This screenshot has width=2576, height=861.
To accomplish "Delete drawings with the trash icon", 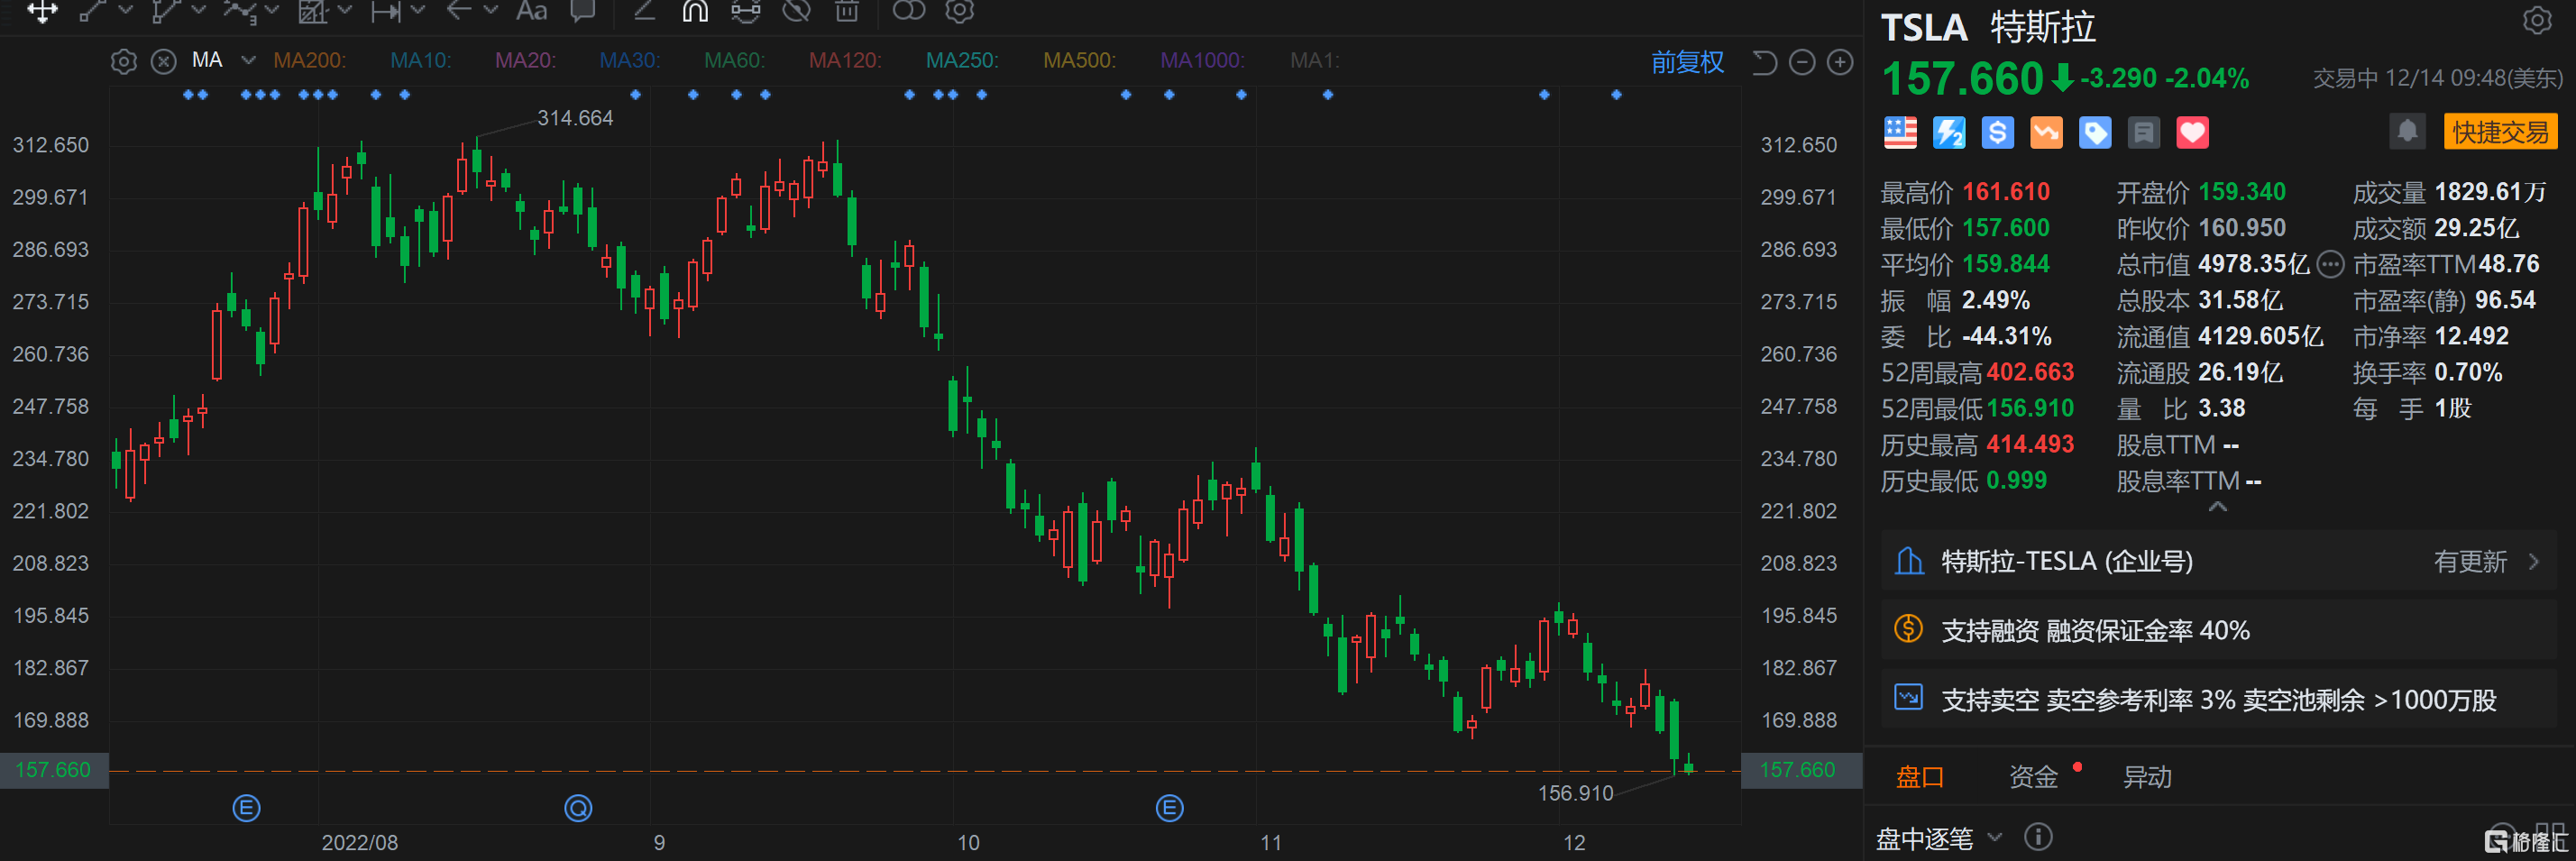I will pyautogui.click(x=846, y=11).
